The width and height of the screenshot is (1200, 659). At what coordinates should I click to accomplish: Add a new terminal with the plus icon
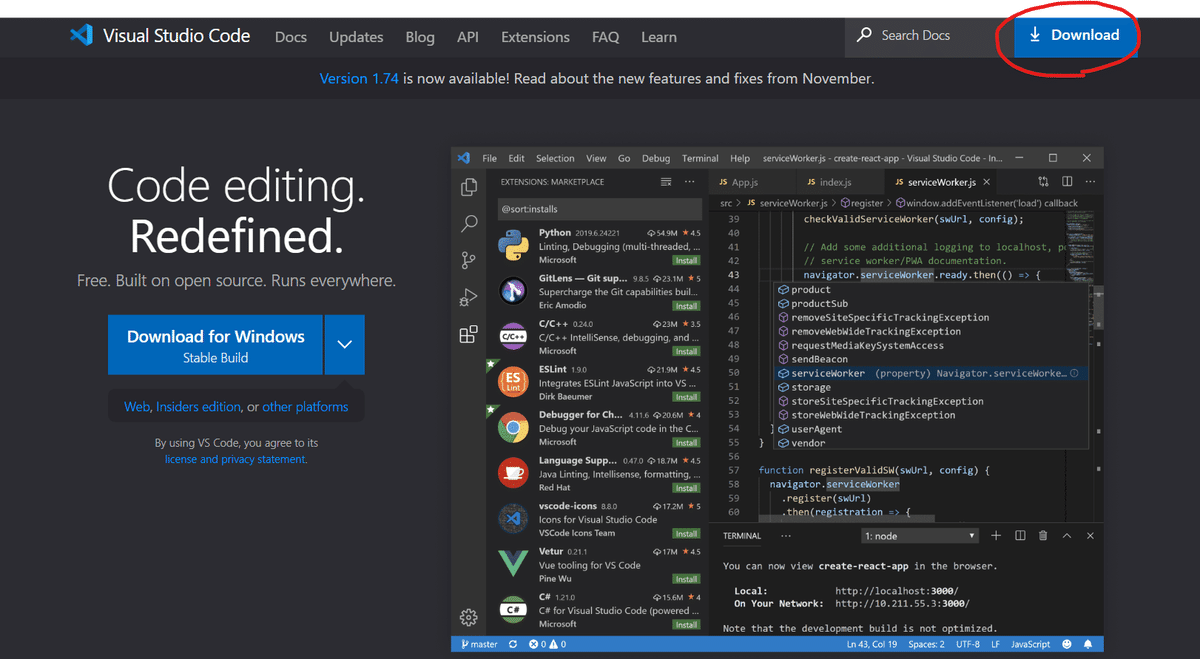pos(996,536)
